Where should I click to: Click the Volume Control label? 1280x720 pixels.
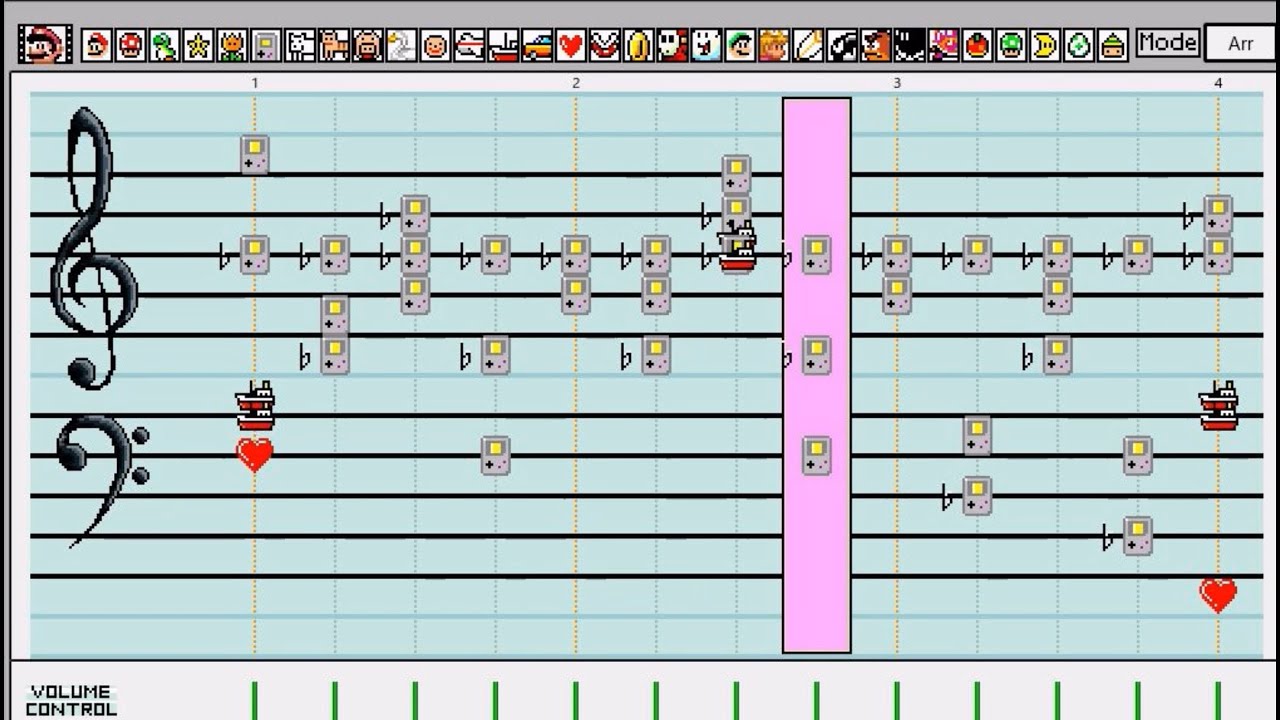71,700
